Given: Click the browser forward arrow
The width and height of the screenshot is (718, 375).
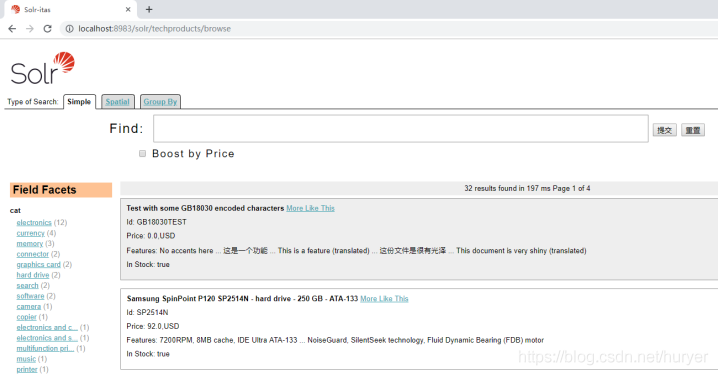Looking at the screenshot, I should 30,28.
